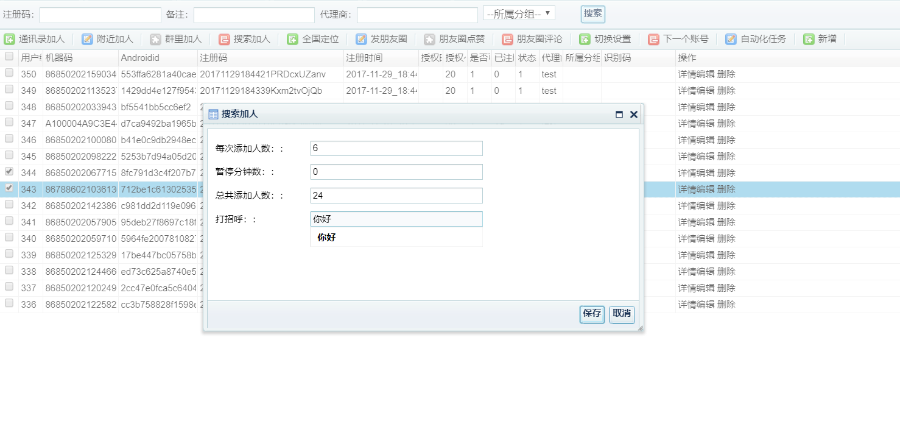This screenshot has width=900, height=432.
Task: Select Androidid cell c981dd2d119e096
Action: coord(157,205)
